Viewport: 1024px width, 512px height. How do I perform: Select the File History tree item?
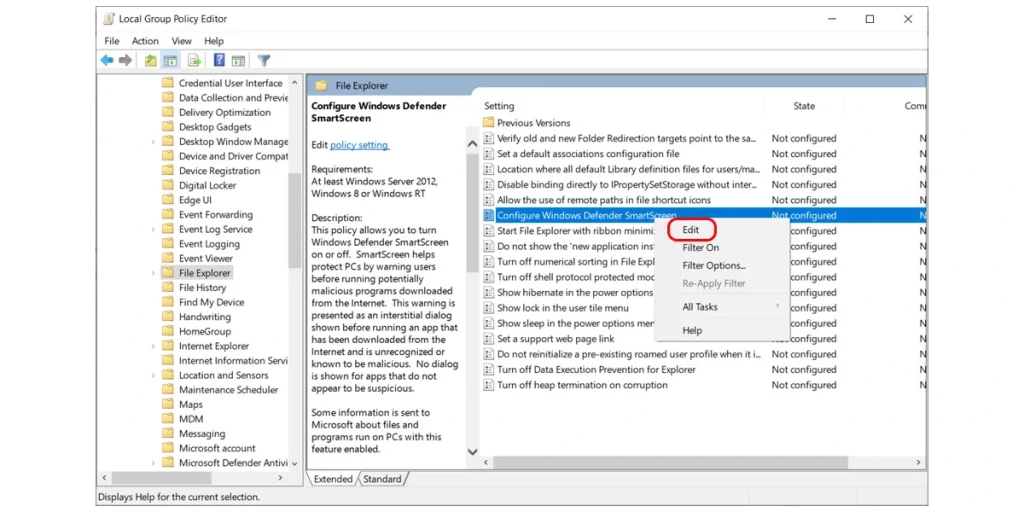tap(202, 287)
